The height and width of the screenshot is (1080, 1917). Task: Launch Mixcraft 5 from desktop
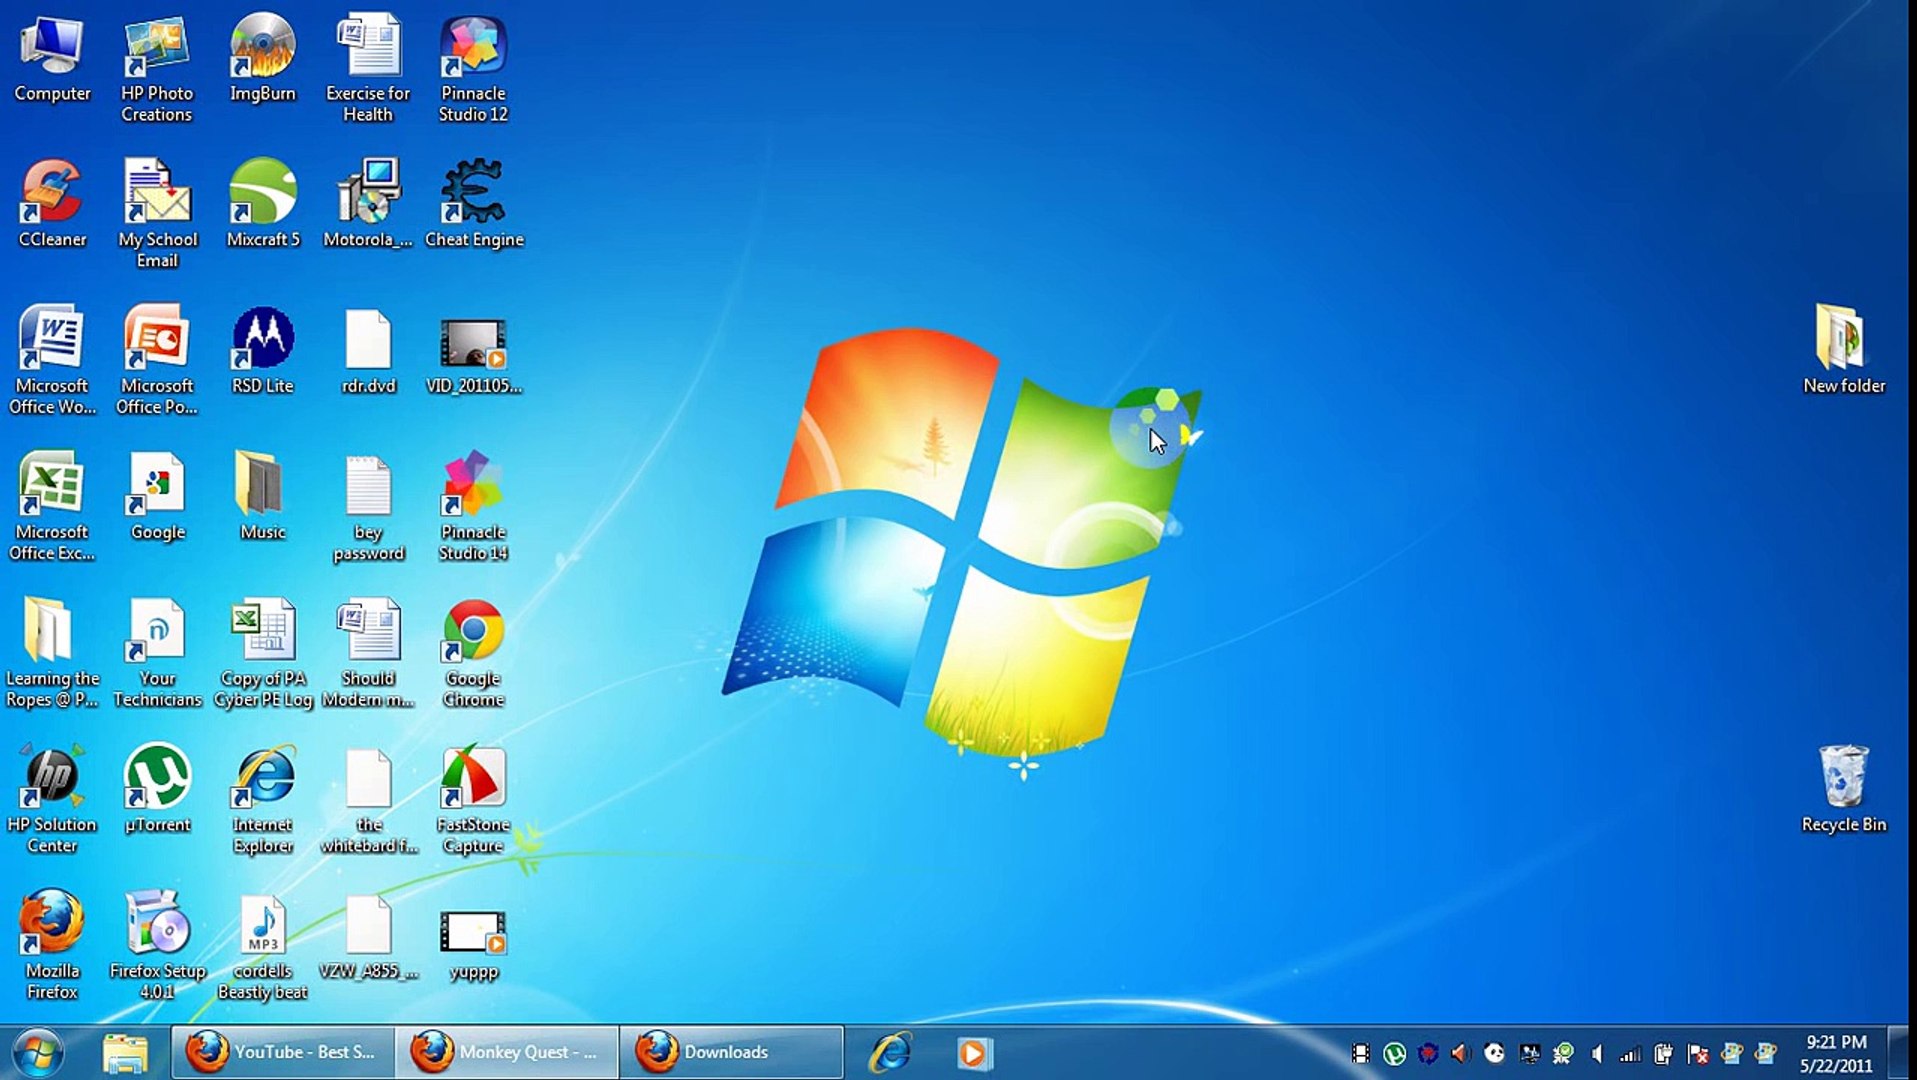point(263,205)
